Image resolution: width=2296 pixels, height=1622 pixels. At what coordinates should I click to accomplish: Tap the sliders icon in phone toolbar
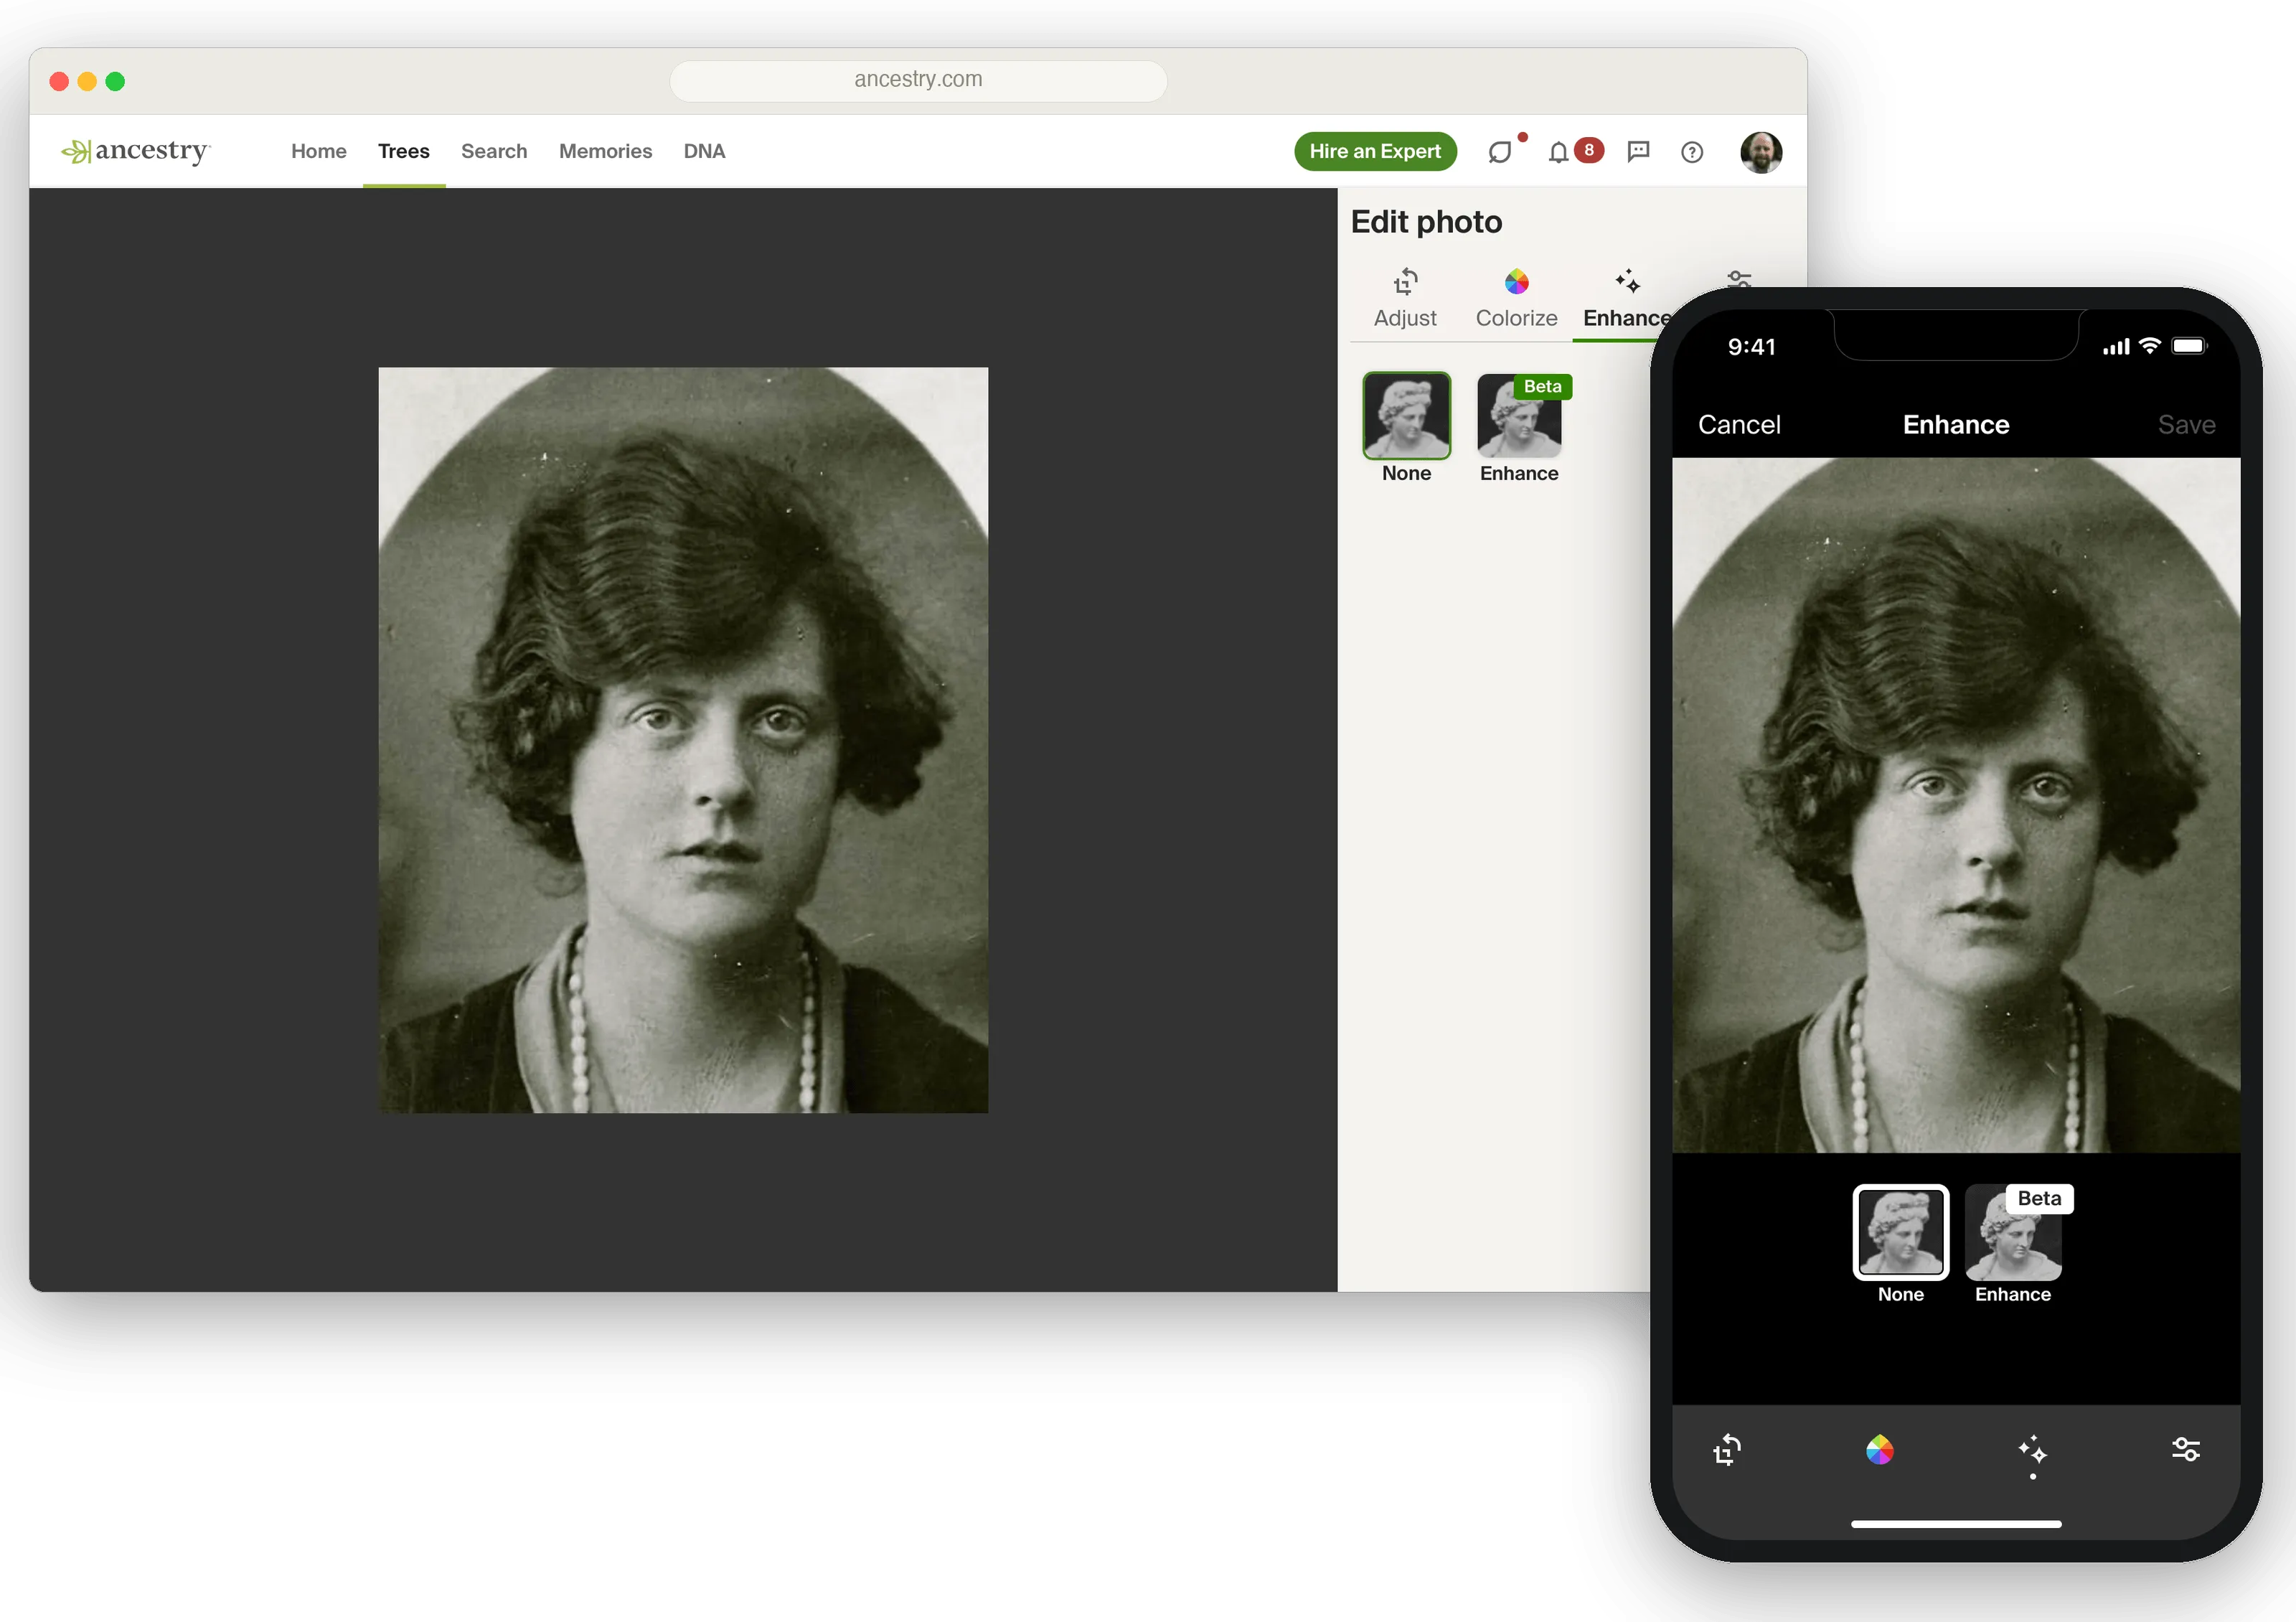2186,1449
